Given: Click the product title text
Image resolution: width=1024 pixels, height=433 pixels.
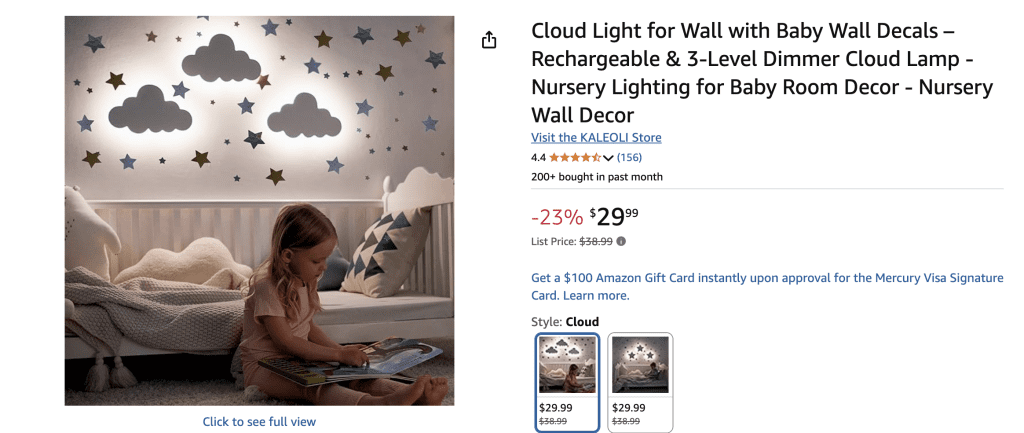Looking at the screenshot, I should click(762, 72).
